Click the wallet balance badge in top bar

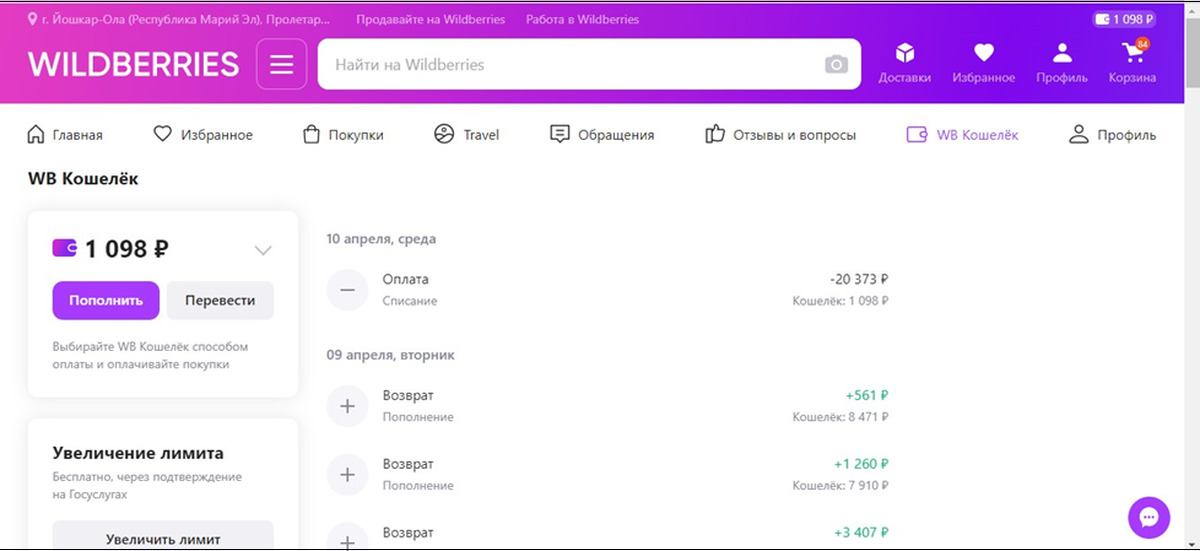1125,19
